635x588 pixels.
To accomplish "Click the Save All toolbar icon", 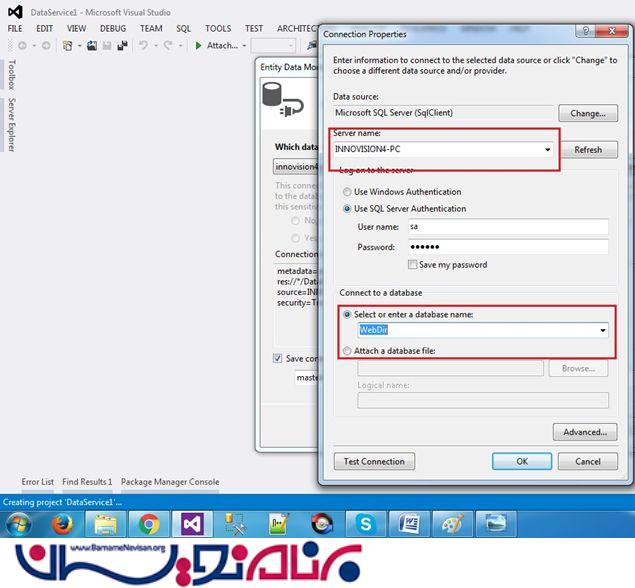I will (122, 46).
